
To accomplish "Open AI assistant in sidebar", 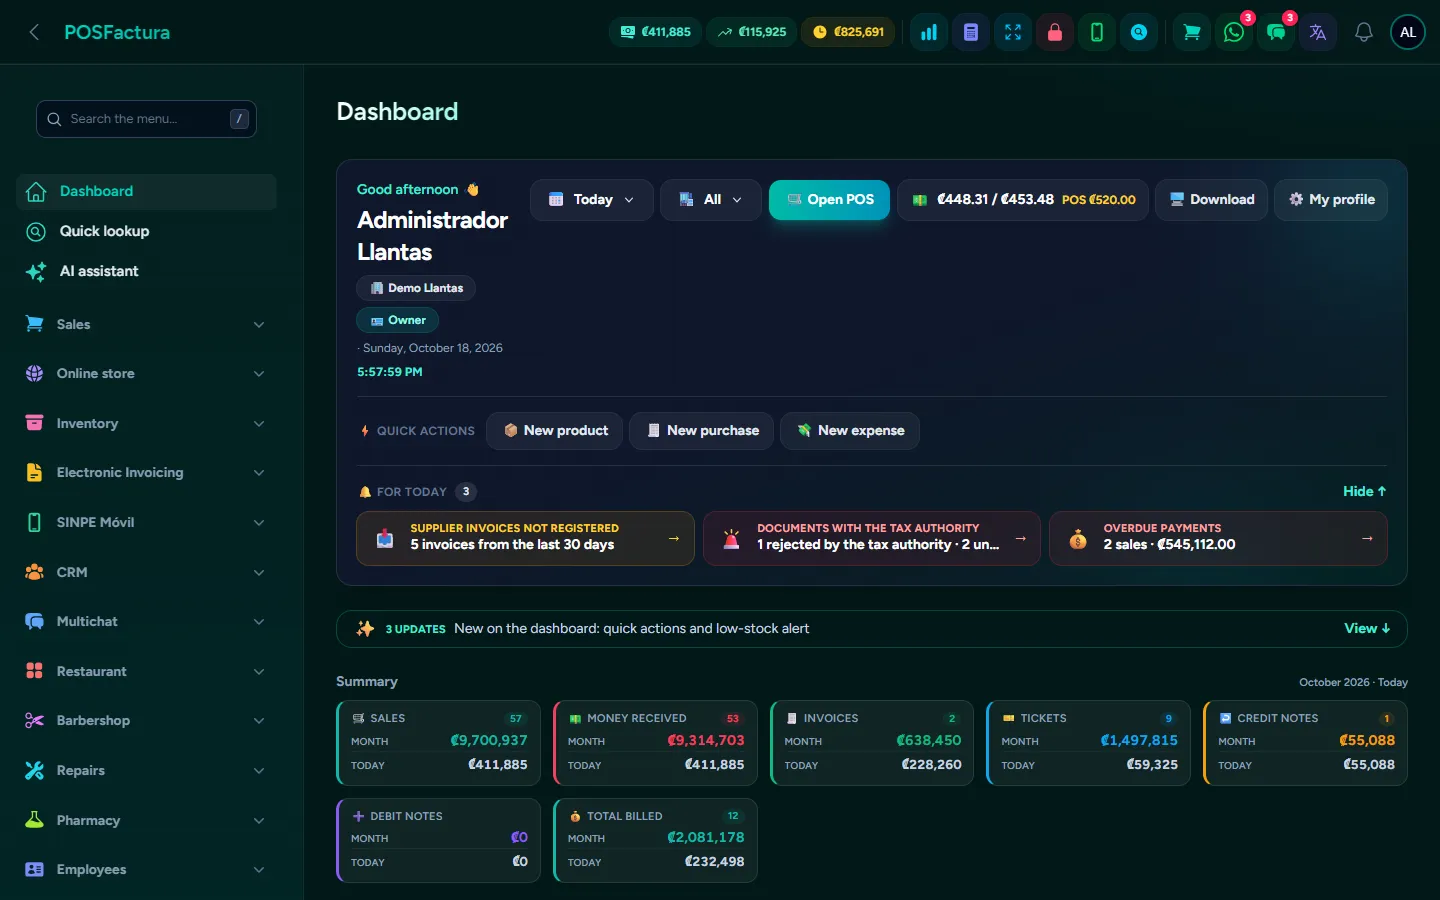I will [146, 271].
